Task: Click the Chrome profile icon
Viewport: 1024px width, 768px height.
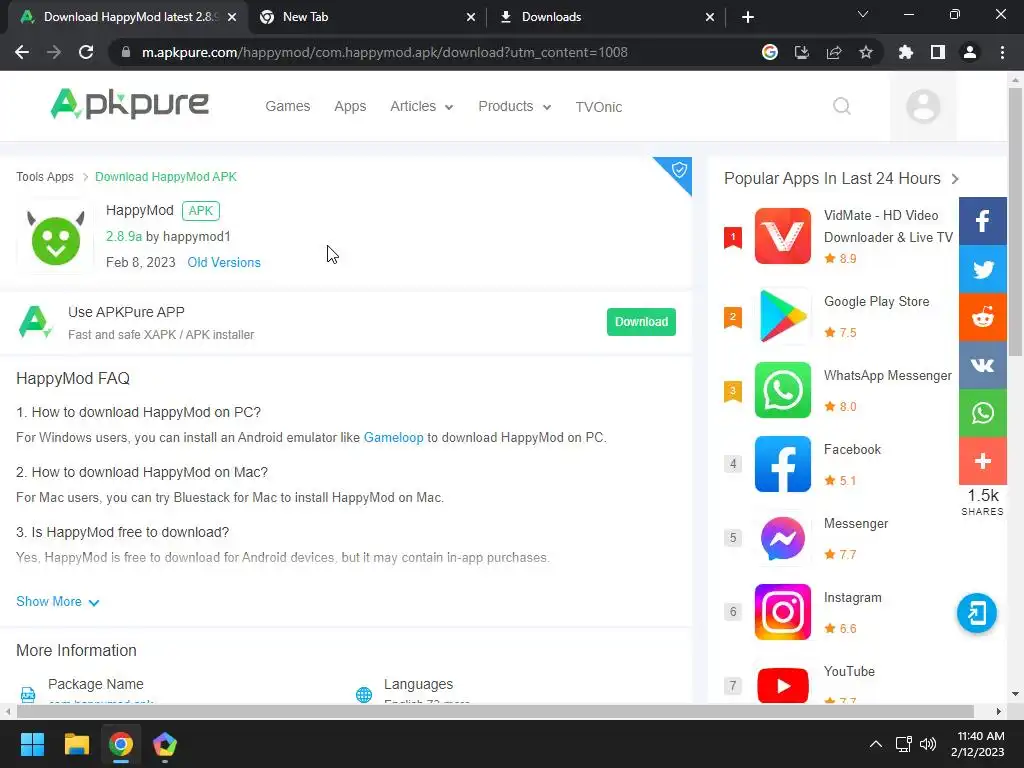Action: click(x=970, y=52)
